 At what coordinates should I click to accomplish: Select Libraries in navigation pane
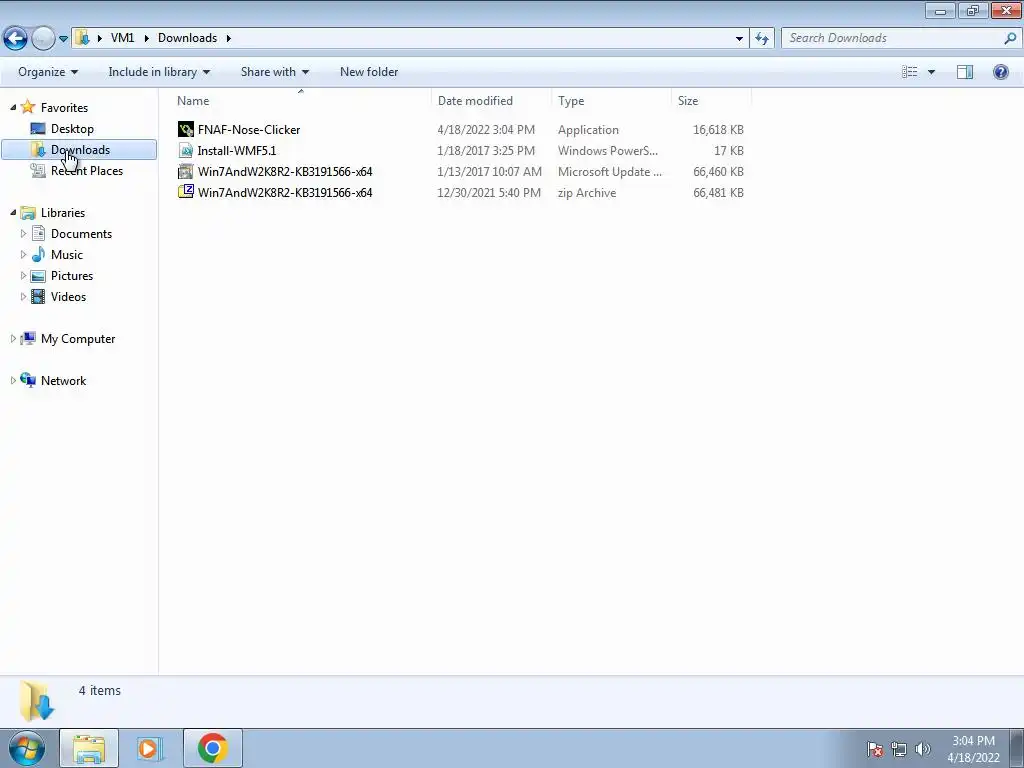click(63, 212)
